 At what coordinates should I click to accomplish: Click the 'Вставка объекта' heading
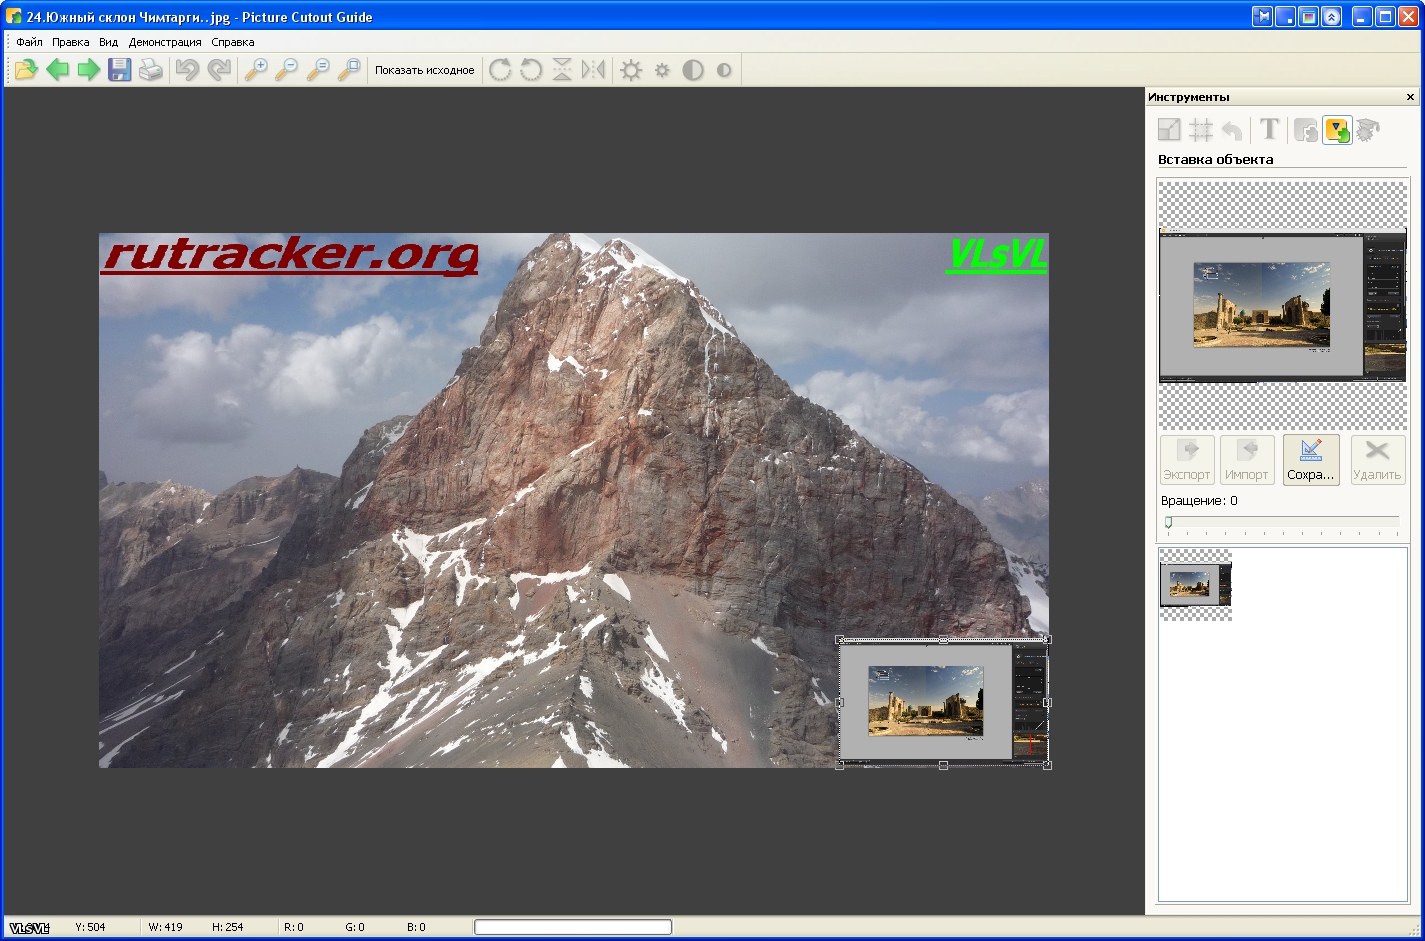[1216, 160]
